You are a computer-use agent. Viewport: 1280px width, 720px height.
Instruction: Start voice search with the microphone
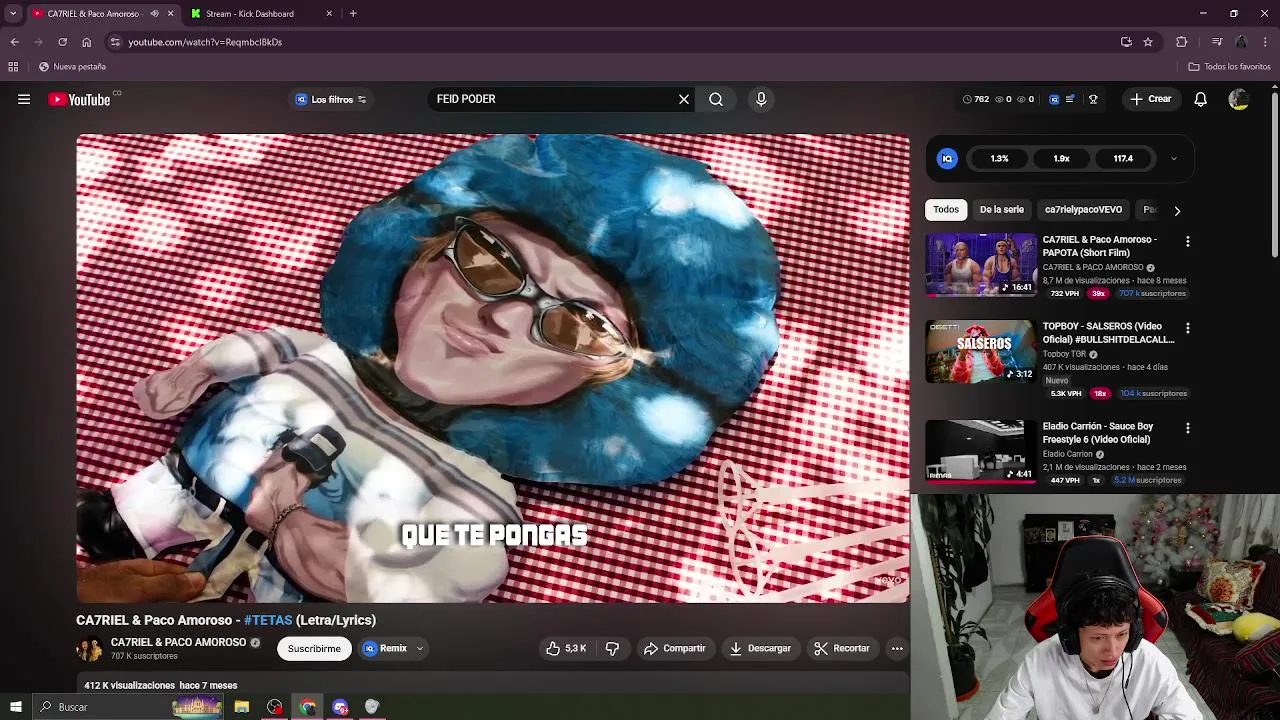(761, 99)
